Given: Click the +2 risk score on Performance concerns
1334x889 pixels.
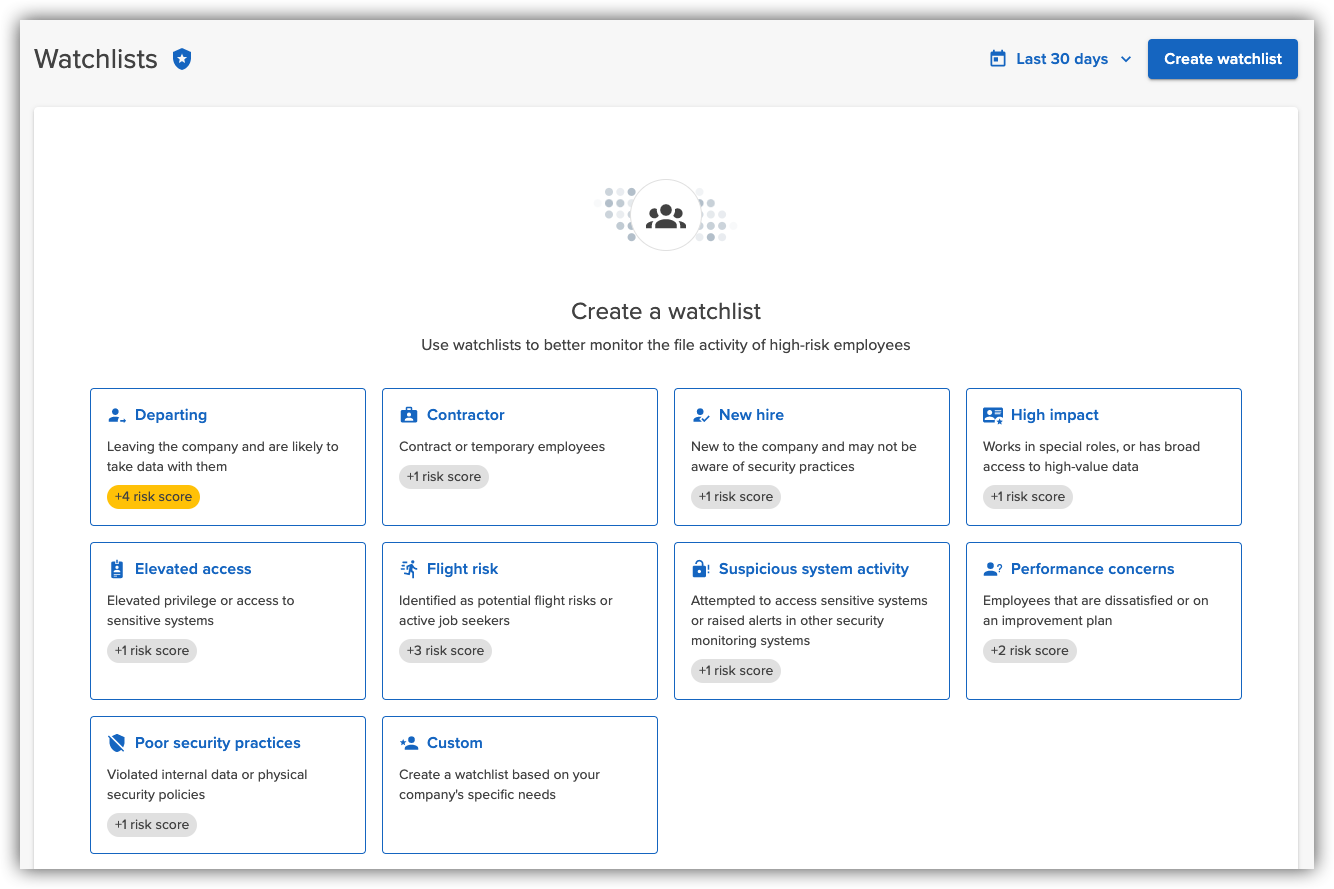Looking at the screenshot, I should tap(1030, 650).
